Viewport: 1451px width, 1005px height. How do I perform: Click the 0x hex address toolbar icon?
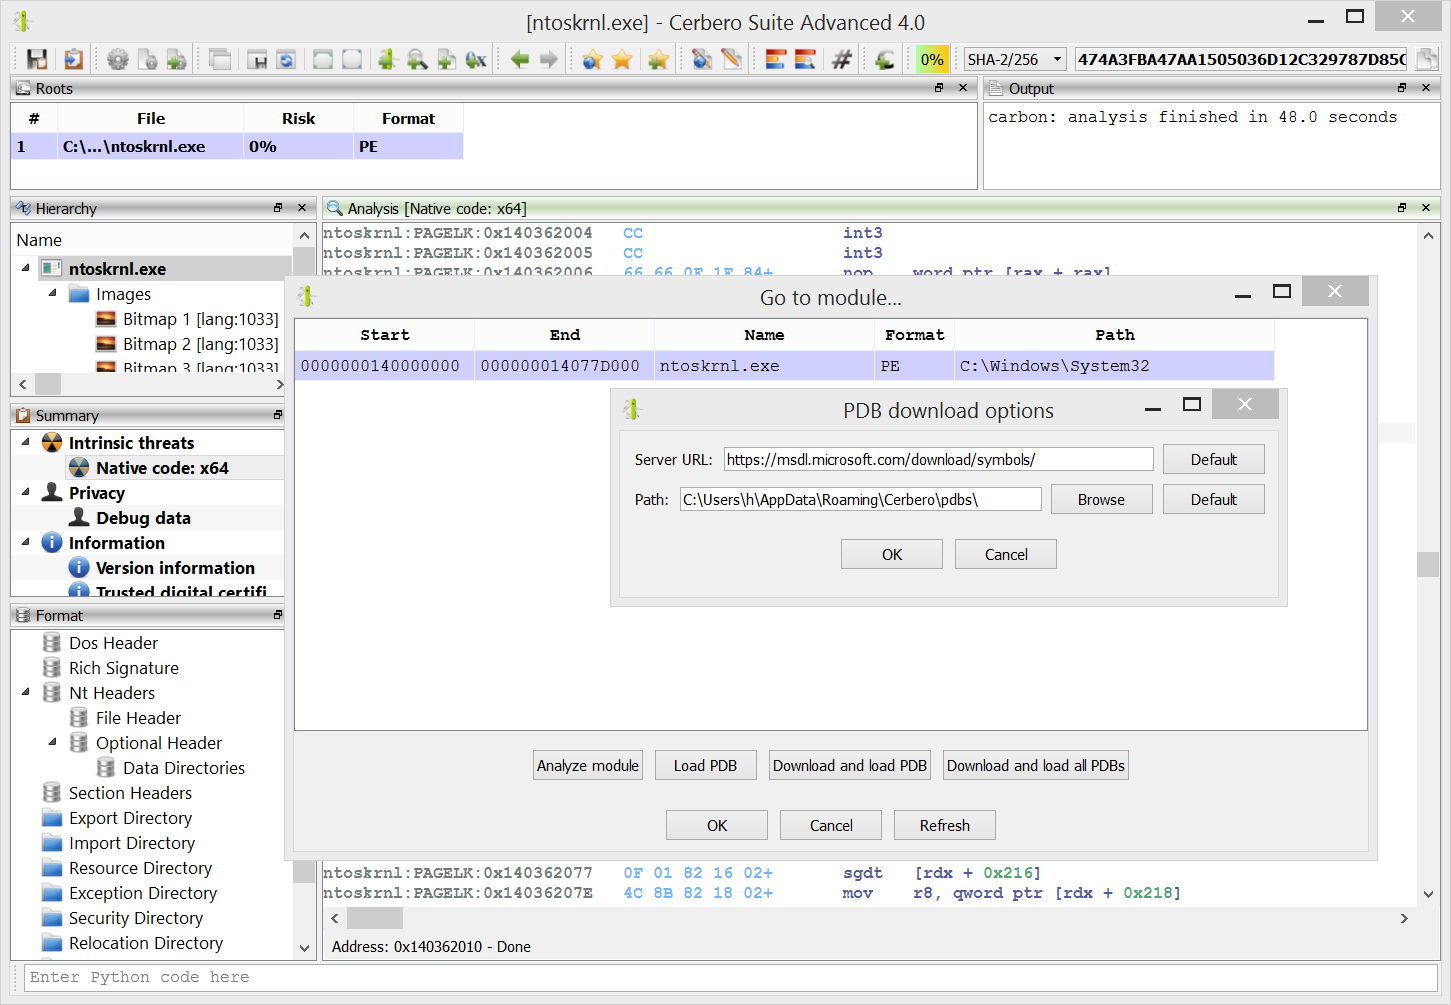click(476, 59)
